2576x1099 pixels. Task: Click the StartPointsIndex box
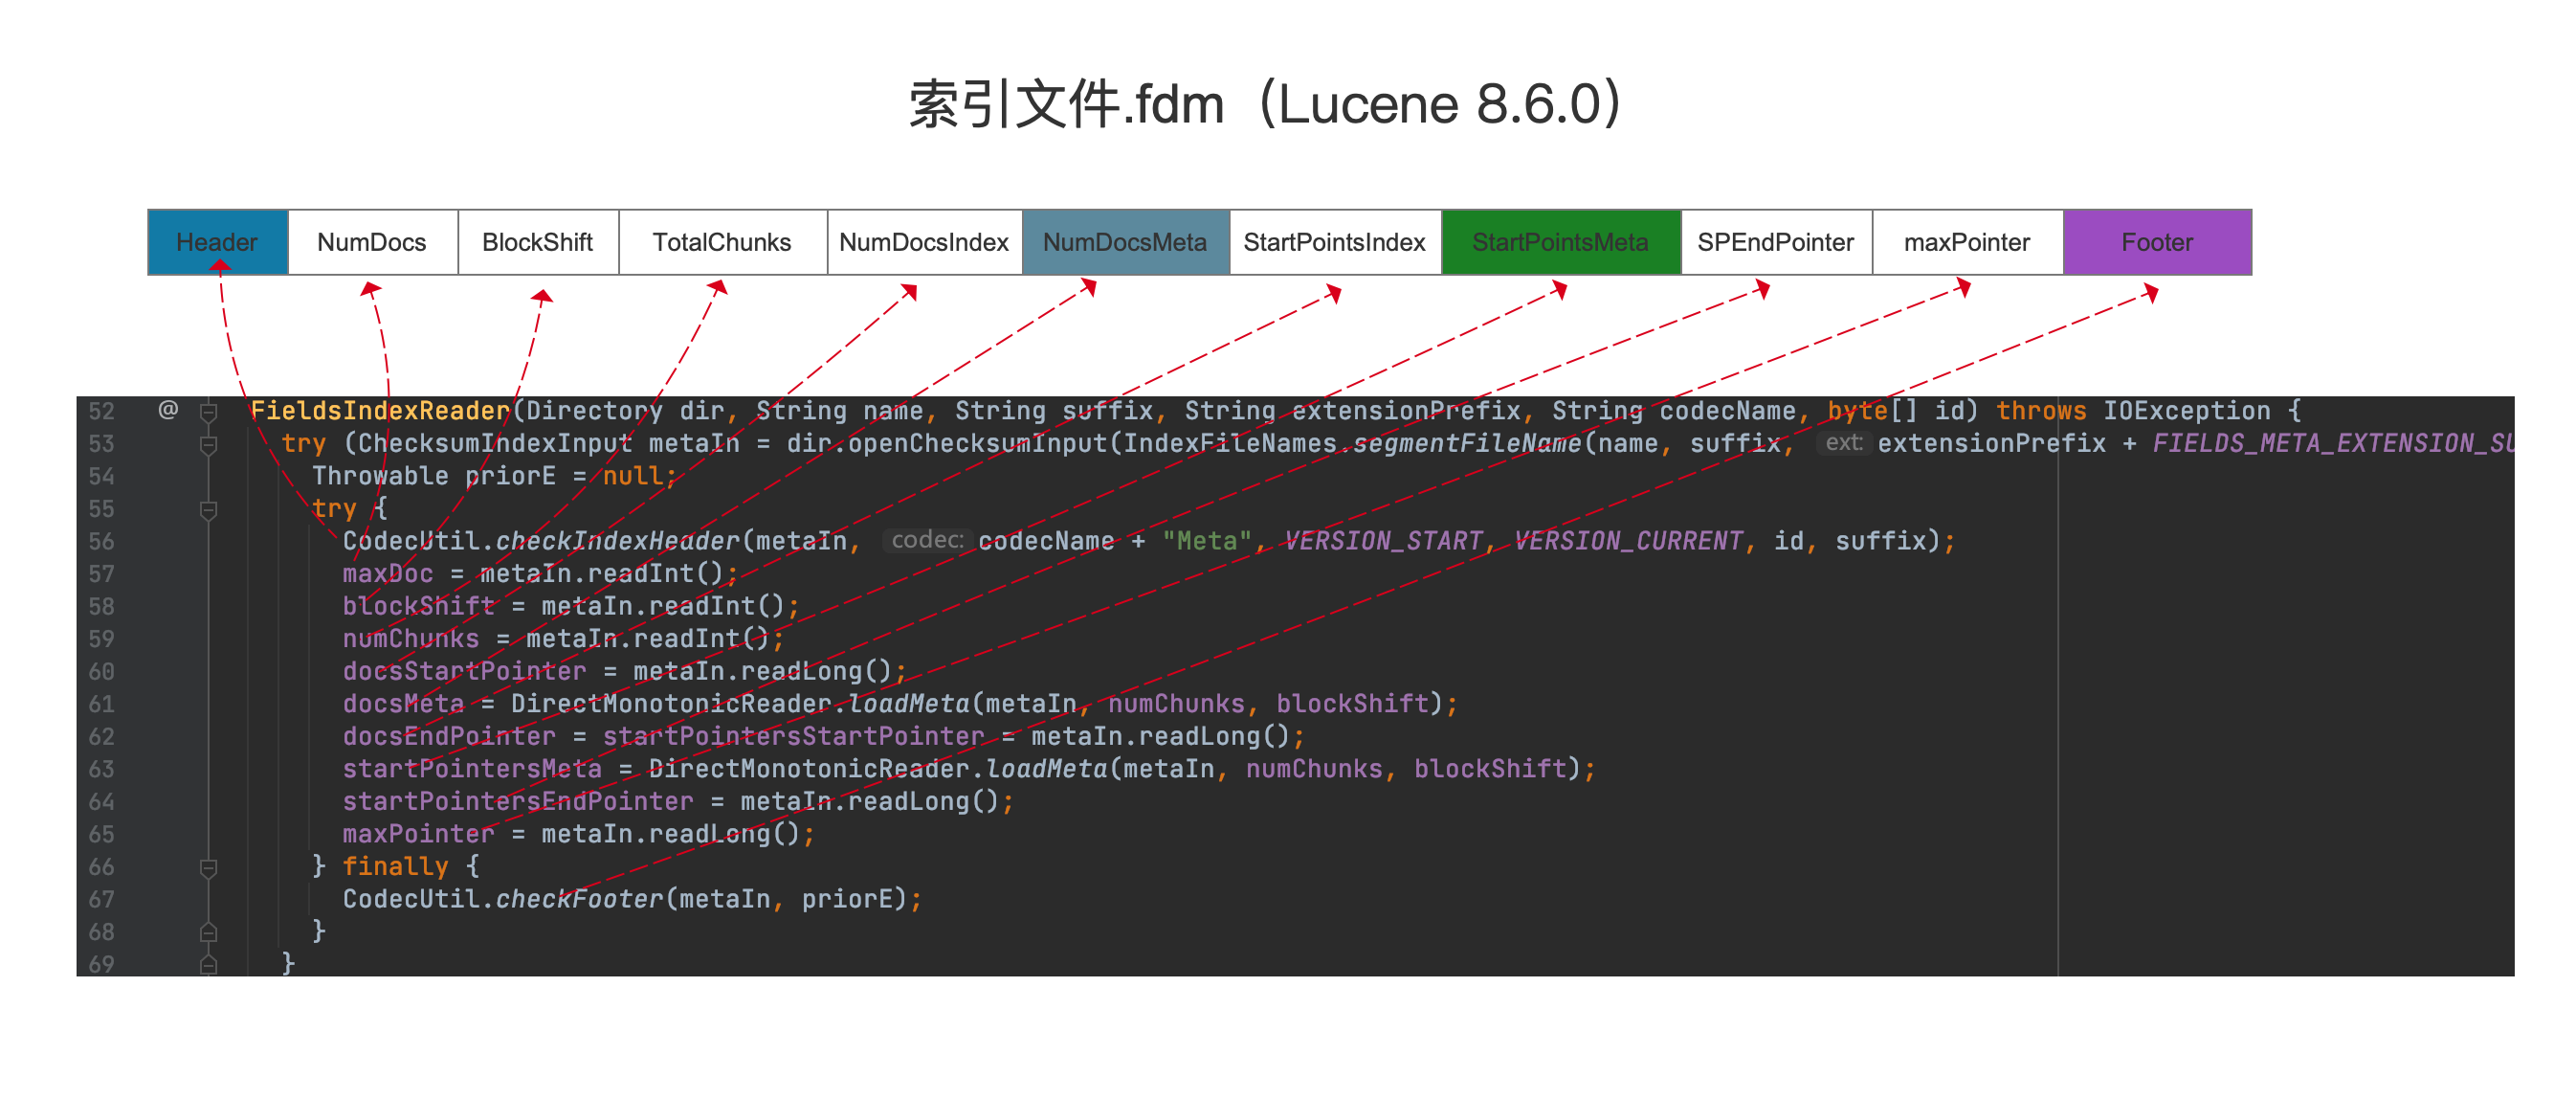point(1335,242)
